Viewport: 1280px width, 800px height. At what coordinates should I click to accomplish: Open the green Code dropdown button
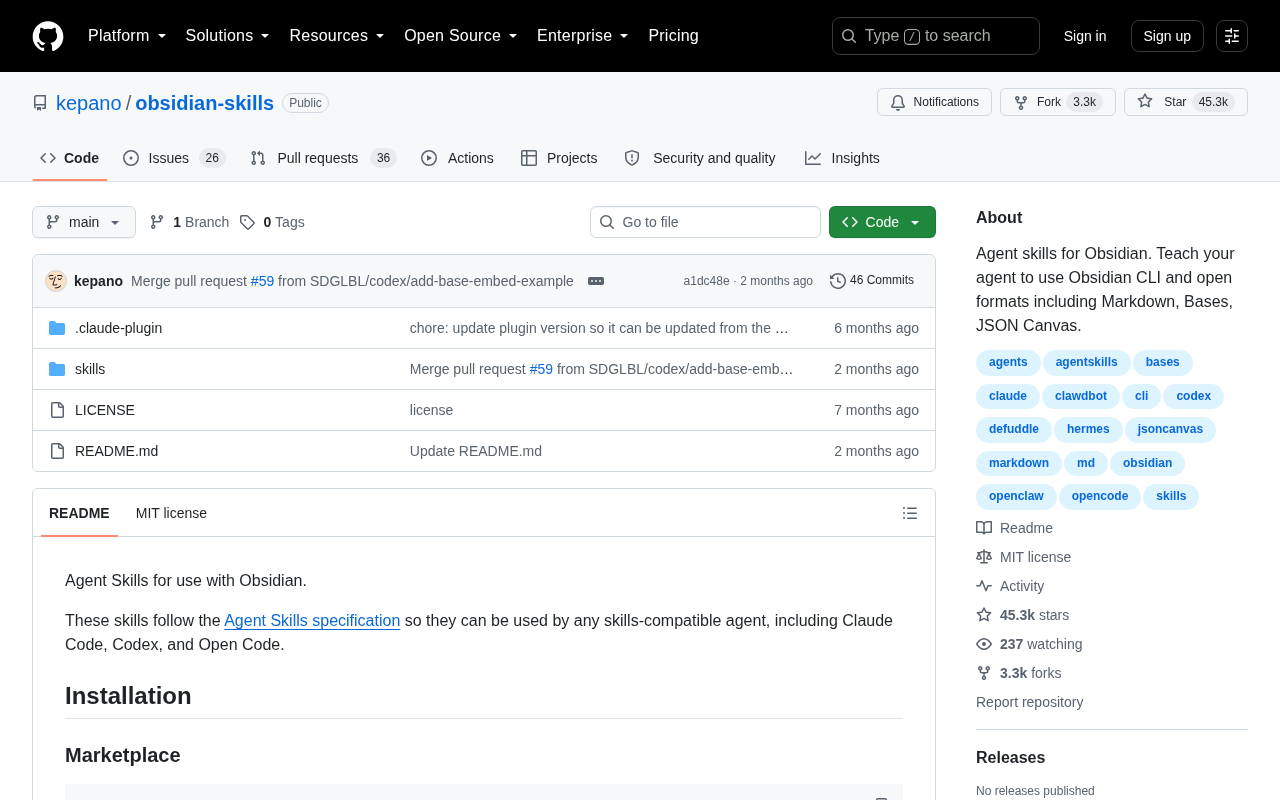pyautogui.click(x=882, y=222)
